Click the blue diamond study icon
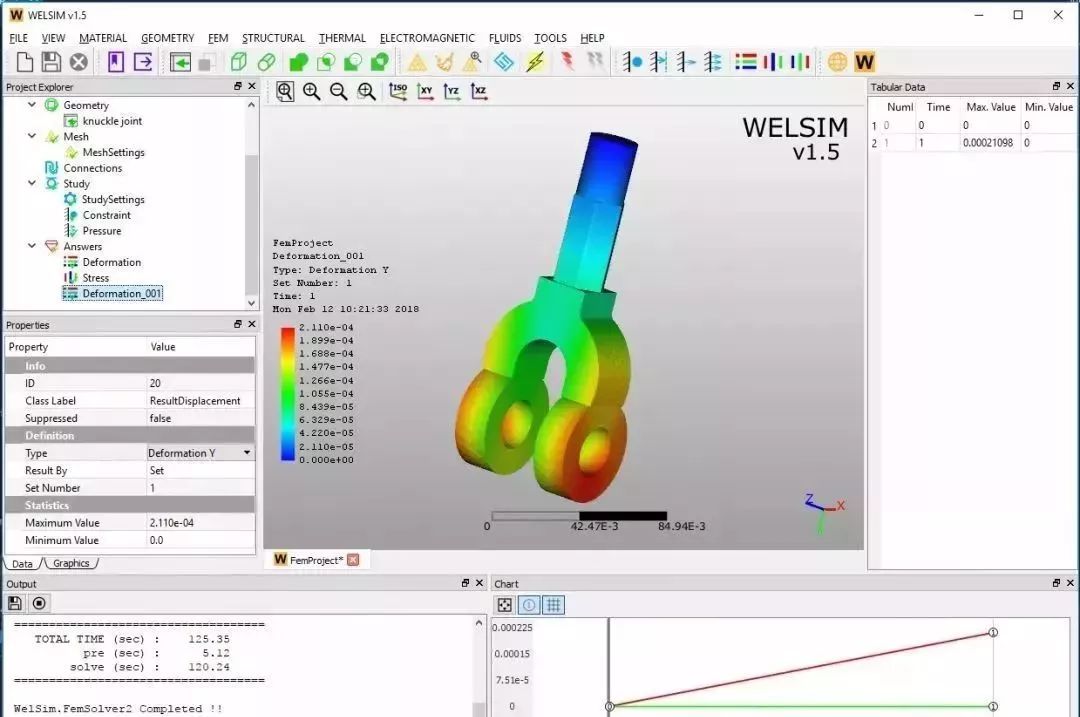1080x717 pixels. tap(504, 62)
